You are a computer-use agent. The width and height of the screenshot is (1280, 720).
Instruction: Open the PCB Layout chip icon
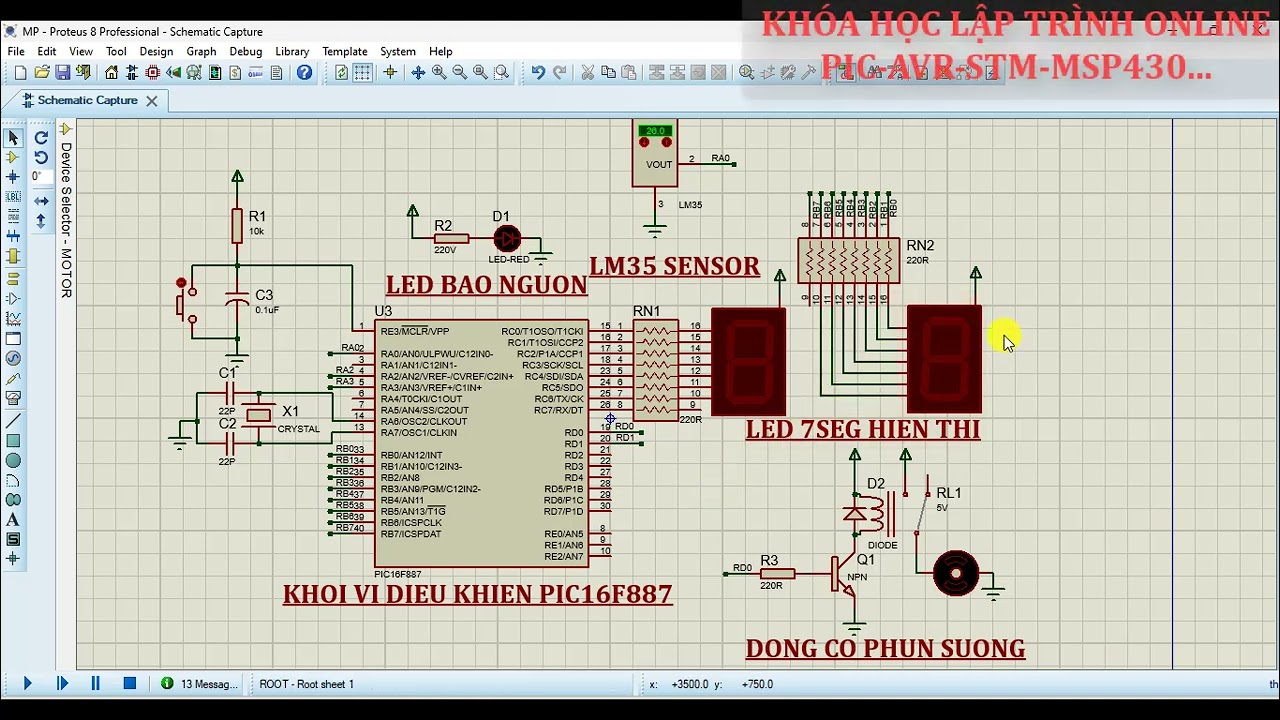[153, 72]
